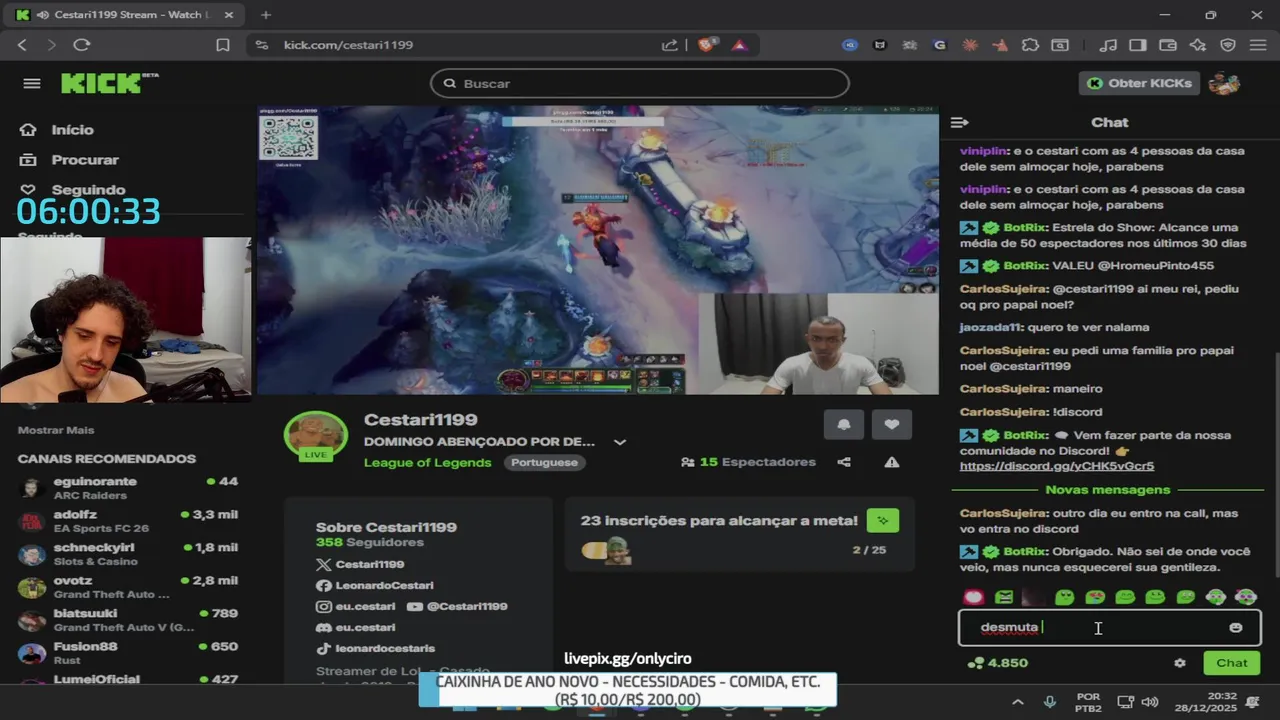This screenshot has height=720, width=1280.
Task: Click the KICK logo
Action: point(109,83)
